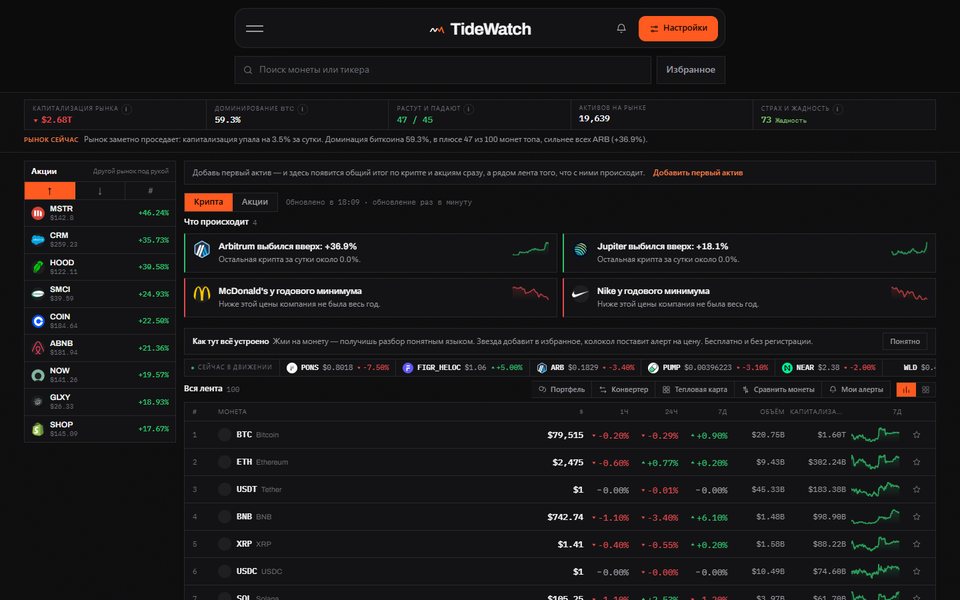Open Nike у годового минимума card
Image resolution: width=960 pixels, height=600 pixels.
749,298
